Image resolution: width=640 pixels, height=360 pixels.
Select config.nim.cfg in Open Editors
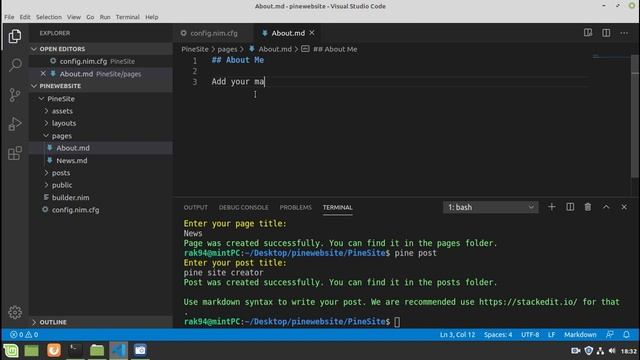click(x=100, y=61)
